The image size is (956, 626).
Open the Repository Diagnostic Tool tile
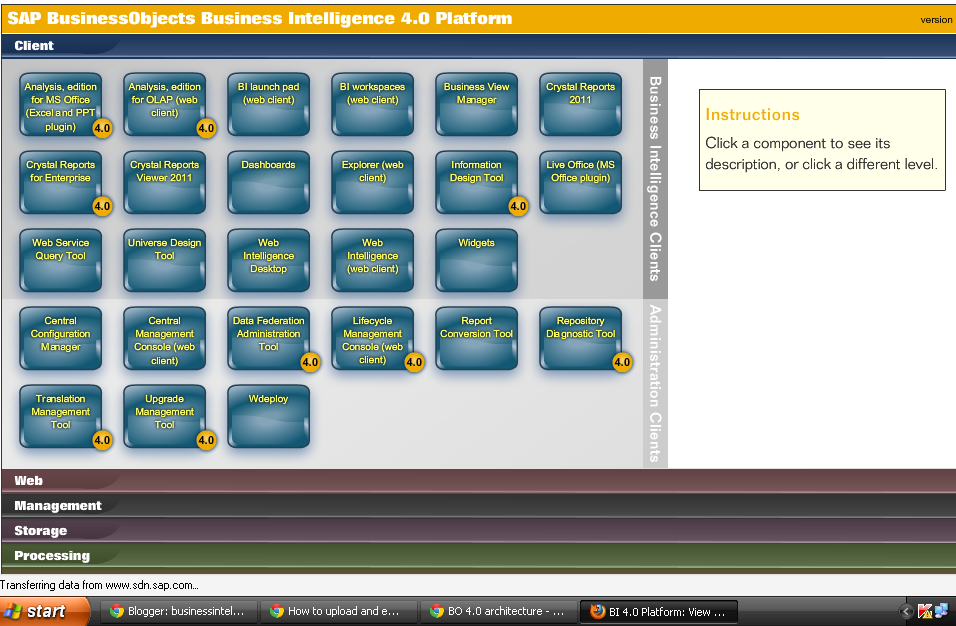[580, 338]
